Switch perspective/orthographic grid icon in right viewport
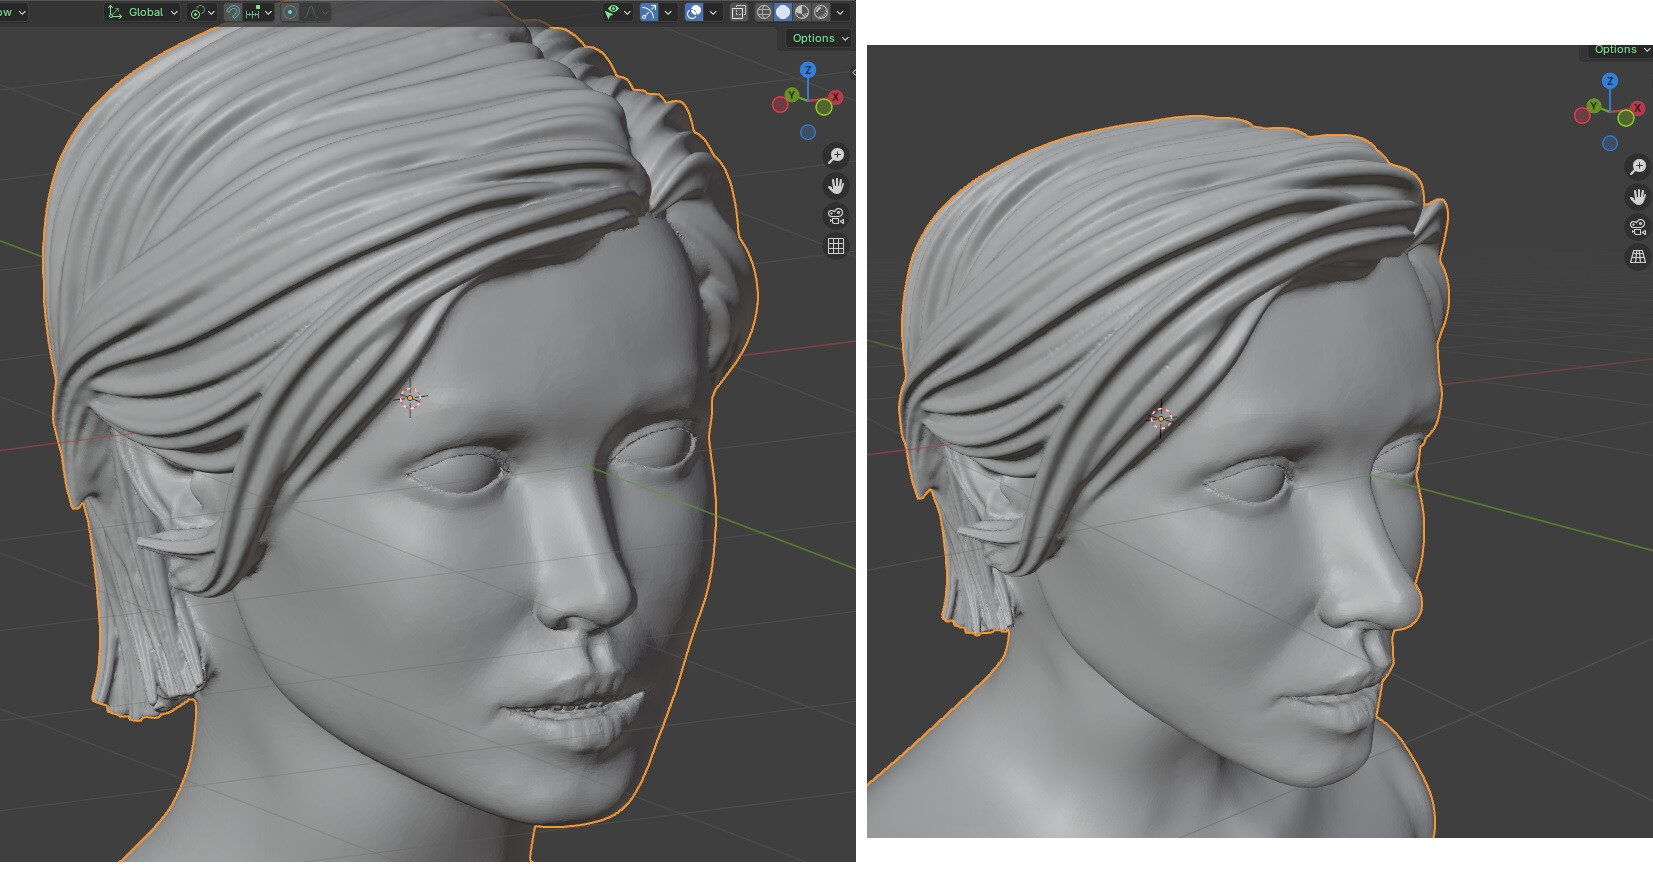 pyautogui.click(x=1638, y=257)
